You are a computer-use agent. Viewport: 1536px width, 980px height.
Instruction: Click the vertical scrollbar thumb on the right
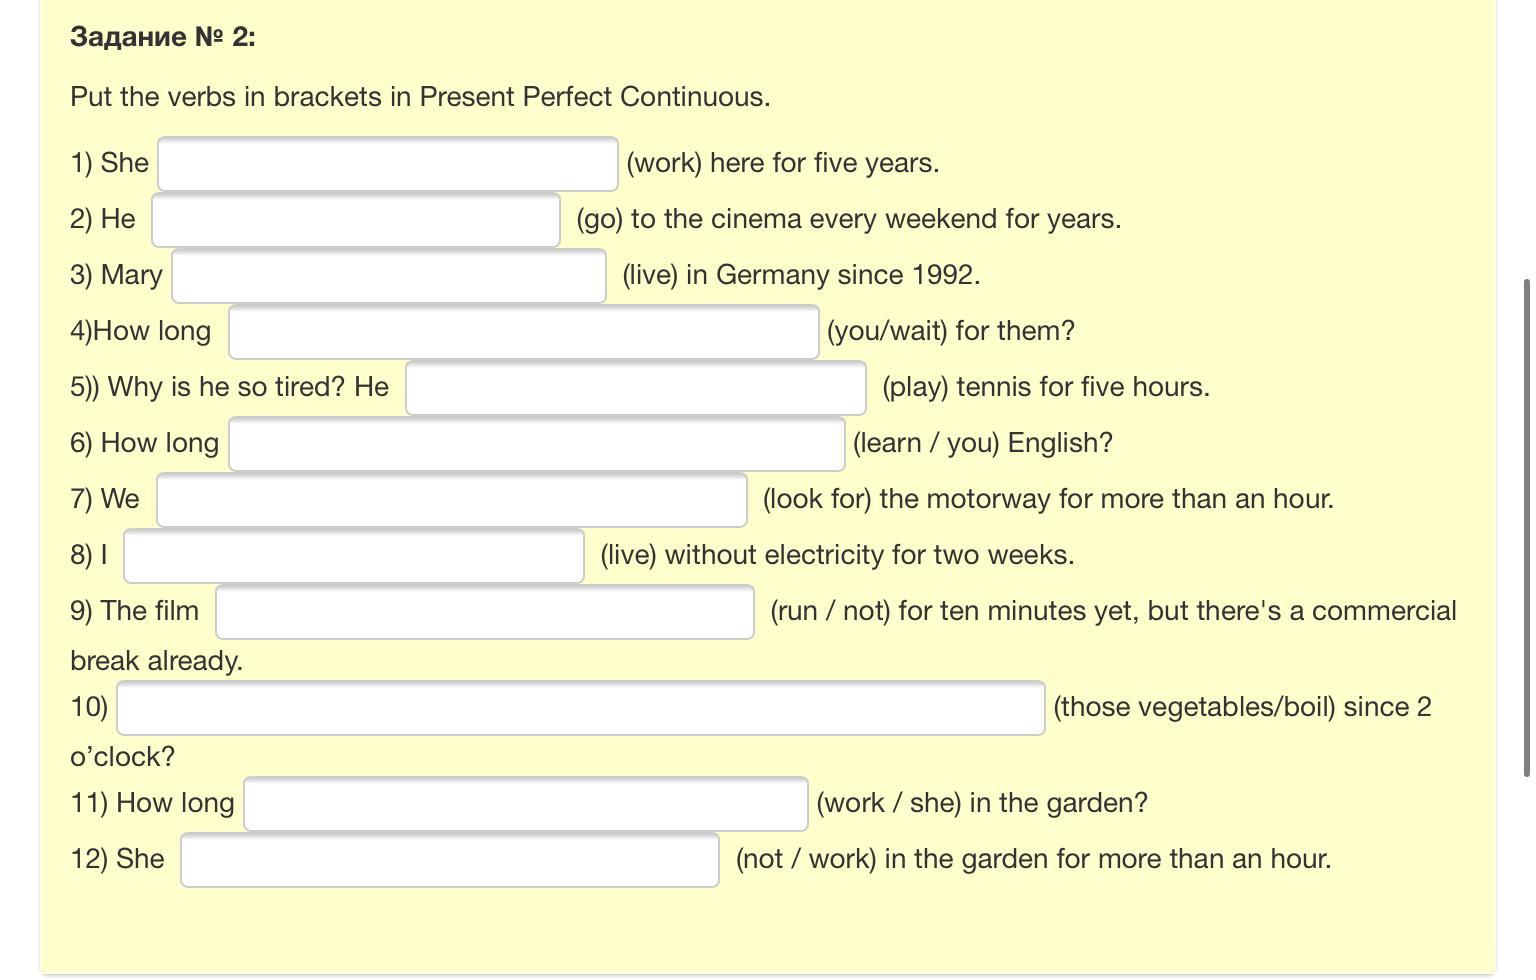pyautogui.click(x=1526, y=527)
